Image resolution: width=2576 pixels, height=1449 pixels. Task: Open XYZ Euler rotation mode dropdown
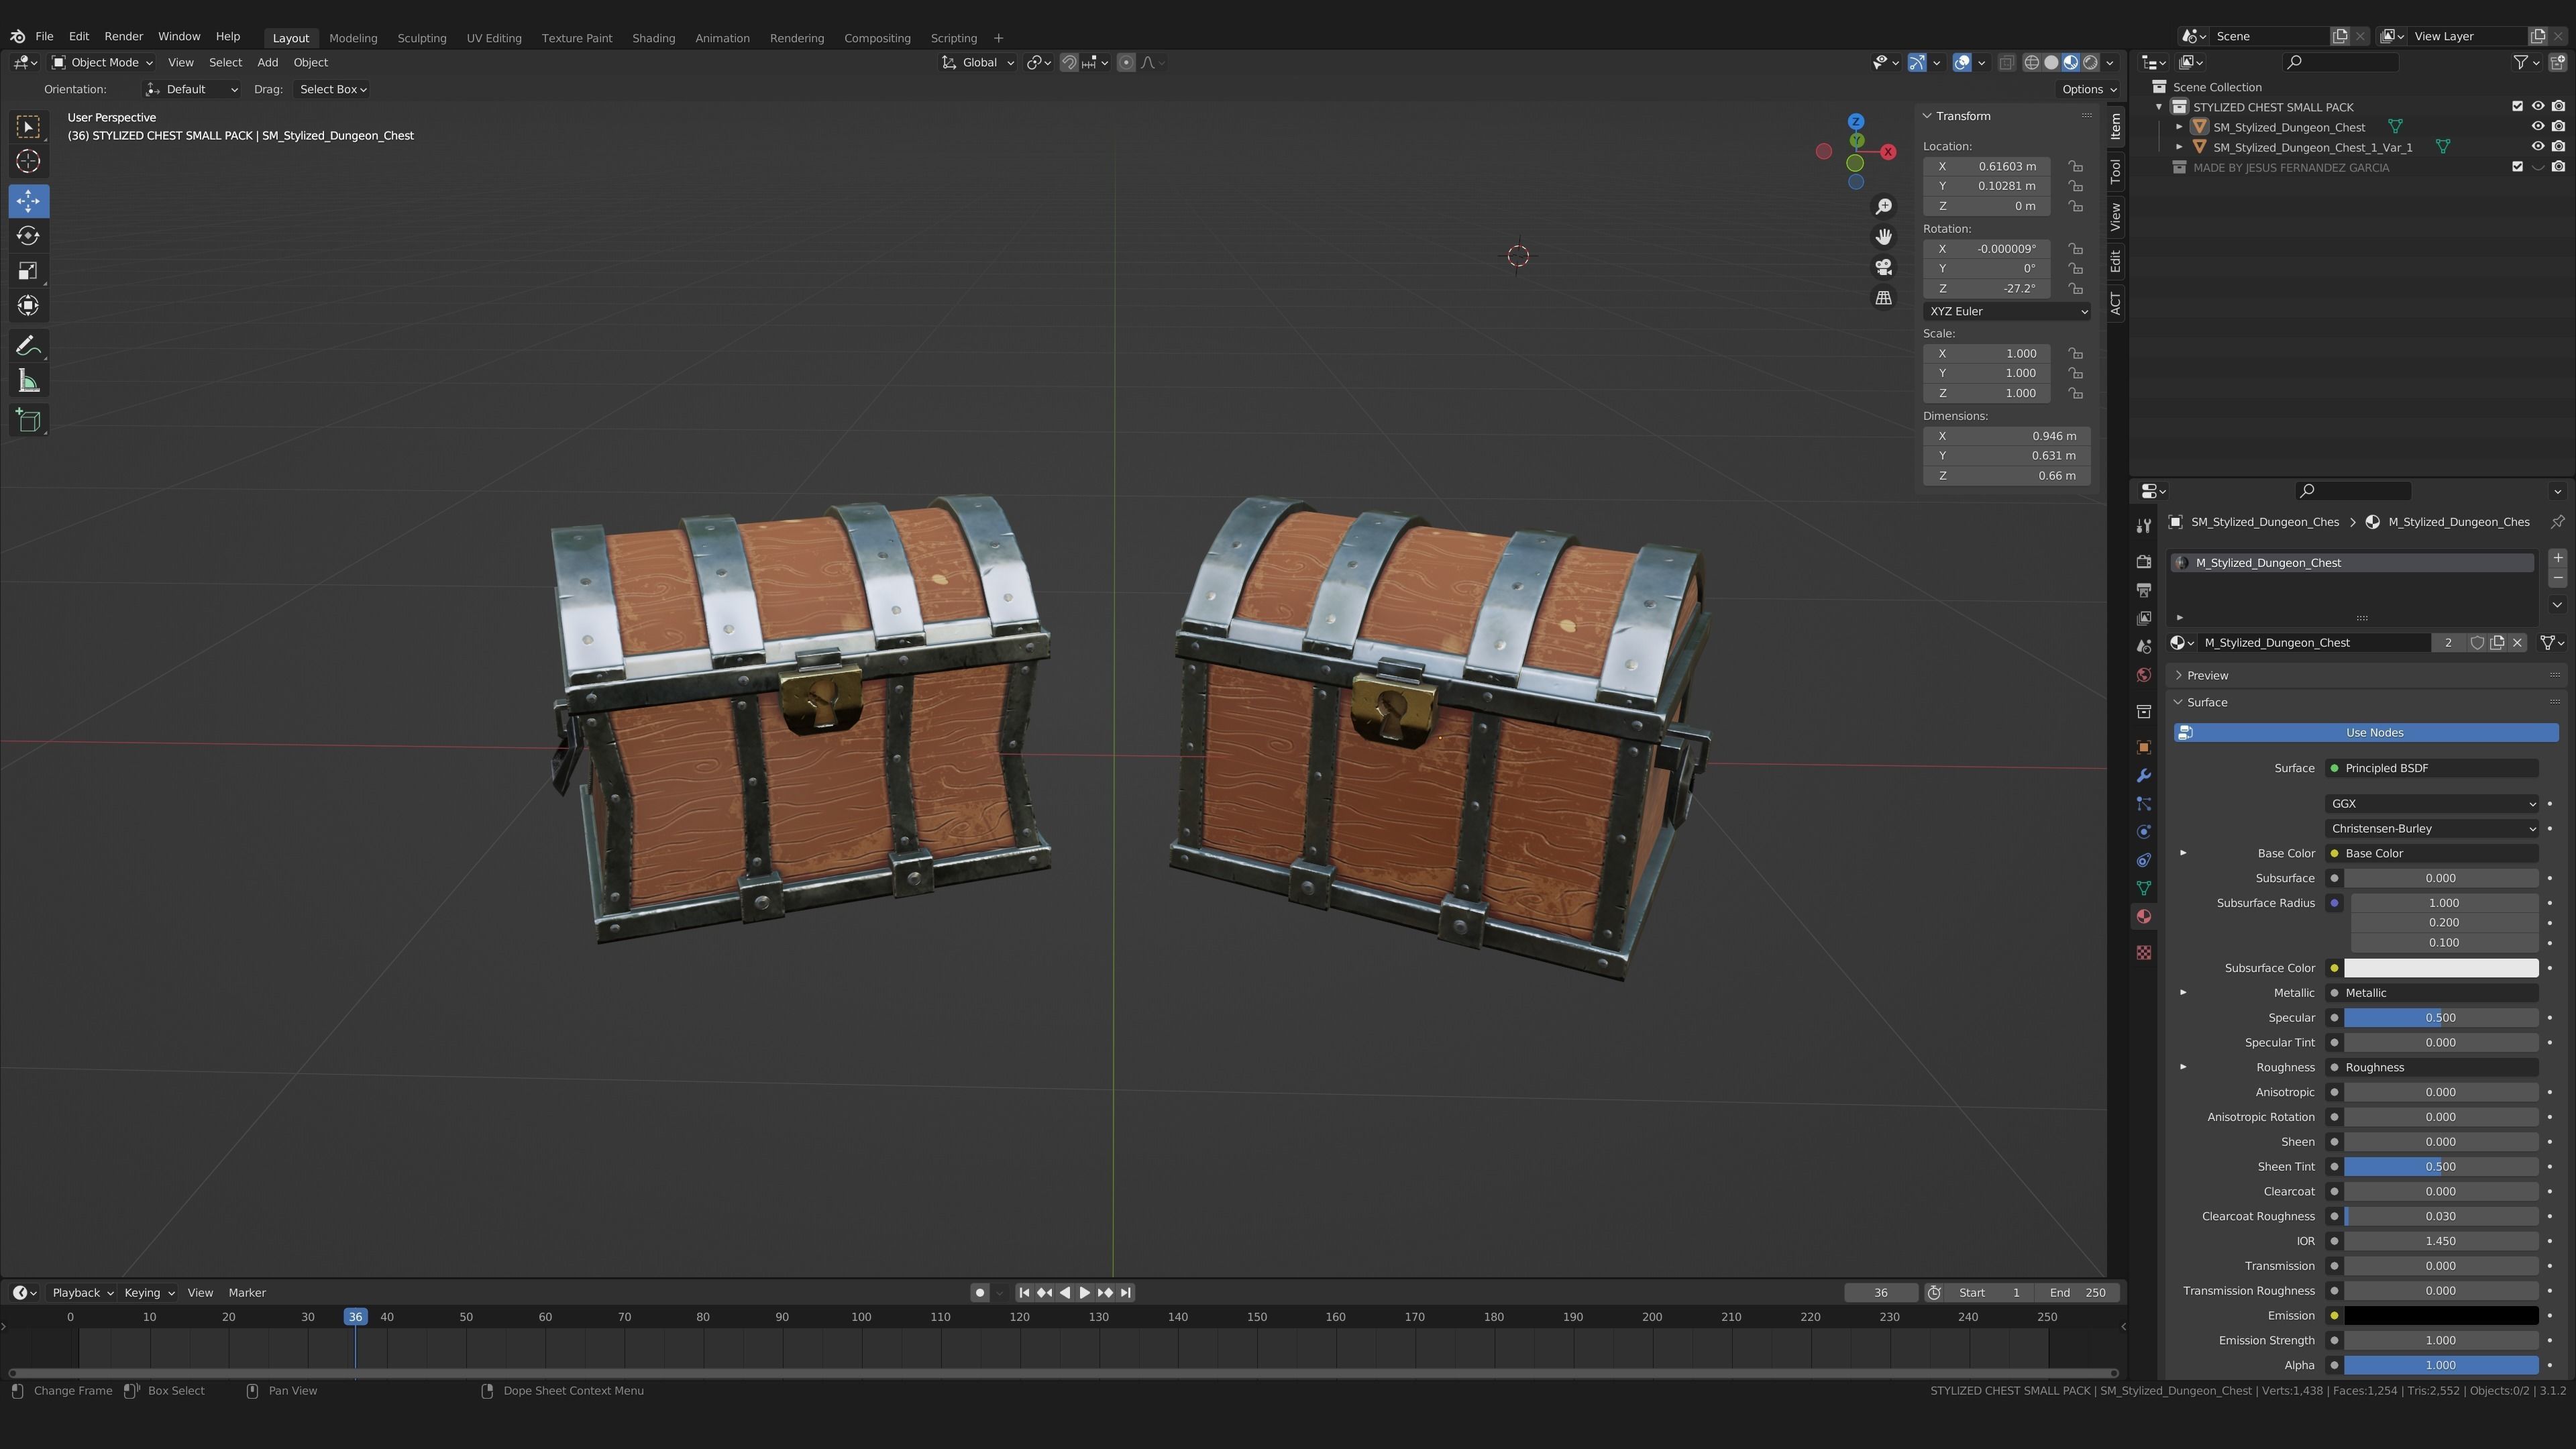coord(2006,311)
